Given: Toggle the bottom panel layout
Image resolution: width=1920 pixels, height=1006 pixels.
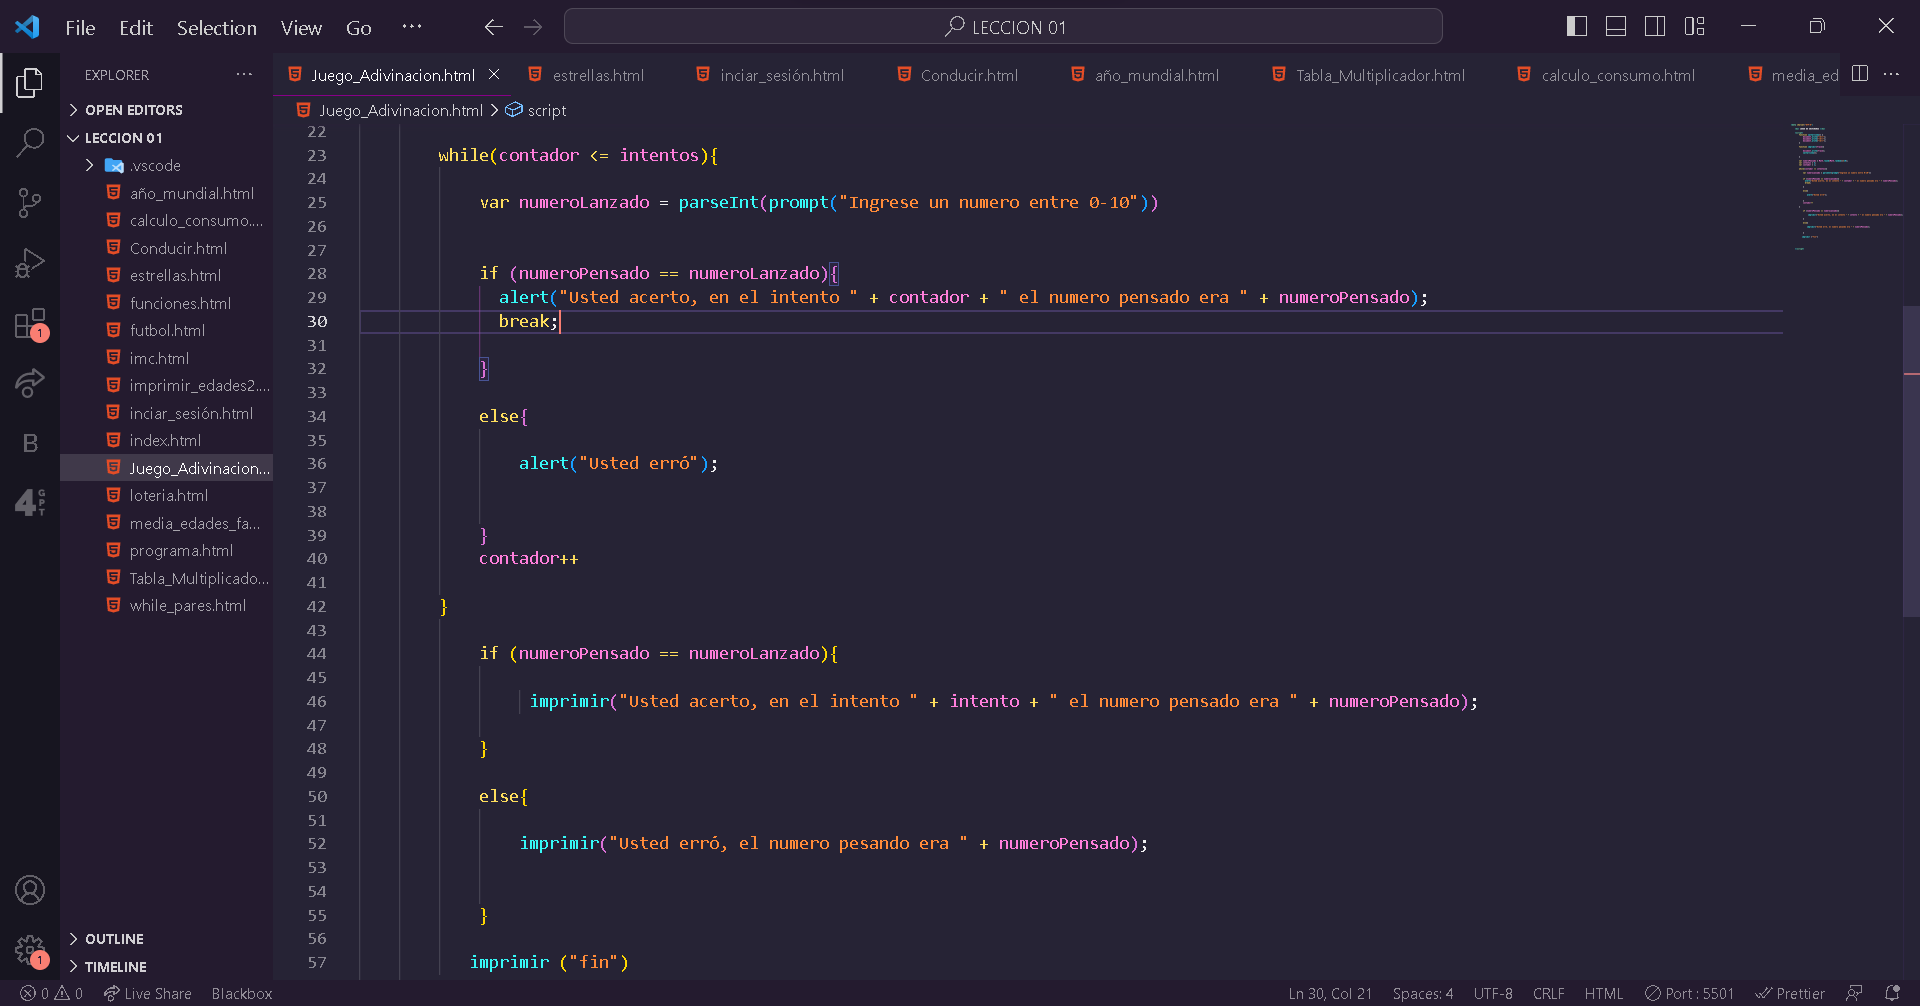Looking at the screenshot, I should pos(1616,27).
